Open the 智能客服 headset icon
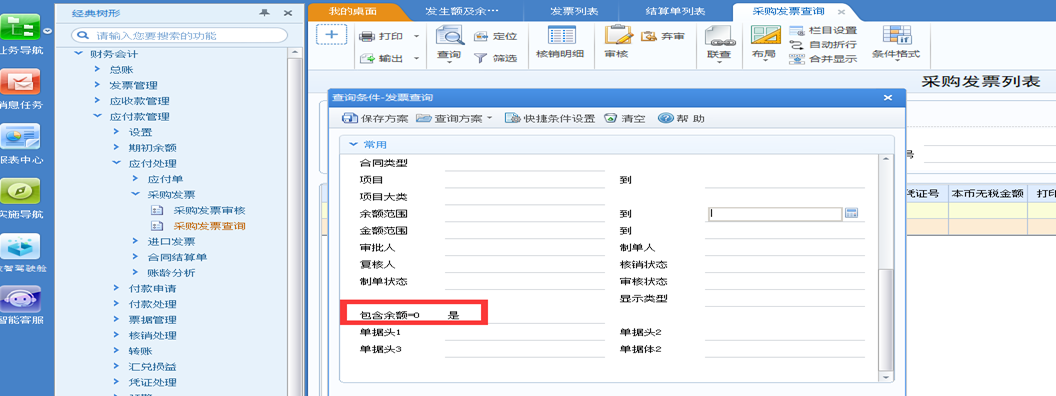The height and width of the screenshot is (396, 1056). tap(20, 300)
